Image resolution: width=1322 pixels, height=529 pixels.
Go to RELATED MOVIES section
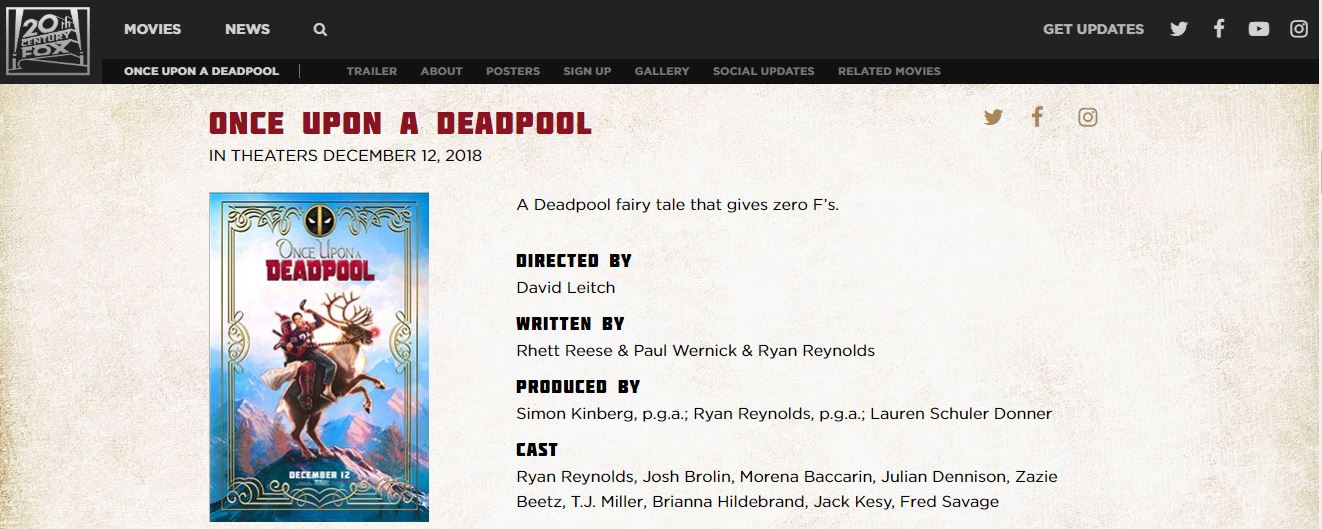pyautogui.click(x=889, y=71)
